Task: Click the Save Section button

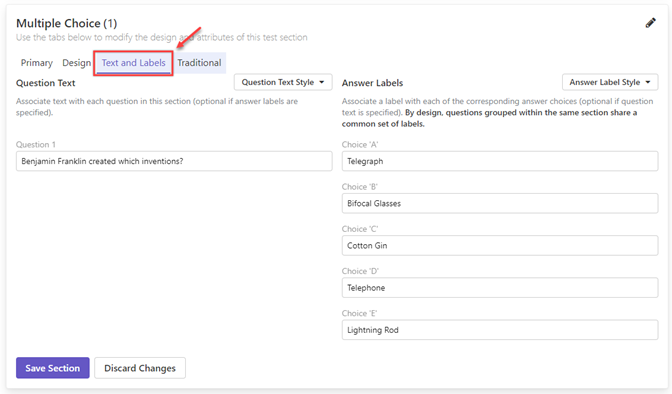Action: pyautogui.click(x=53, y=368)
